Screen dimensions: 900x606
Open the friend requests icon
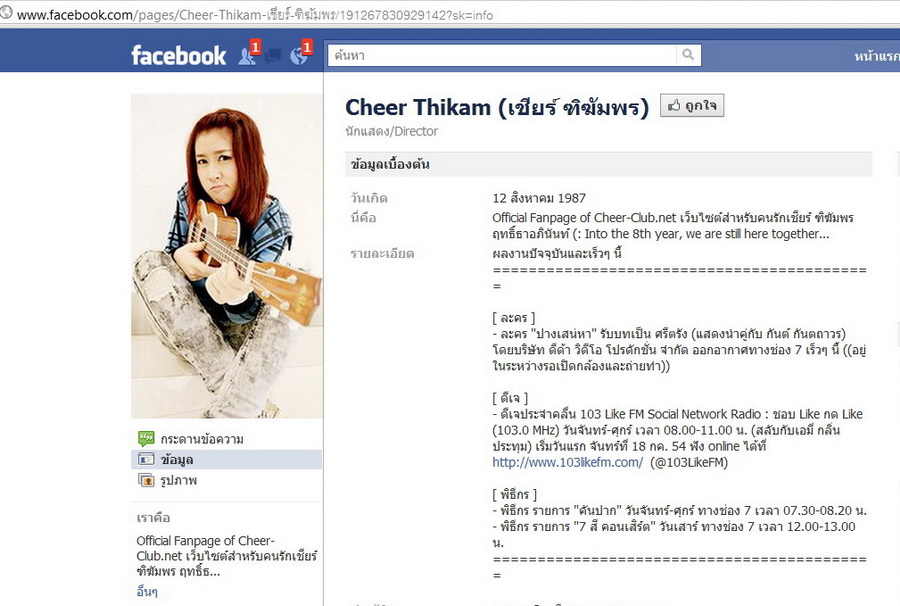coord(247,56)
